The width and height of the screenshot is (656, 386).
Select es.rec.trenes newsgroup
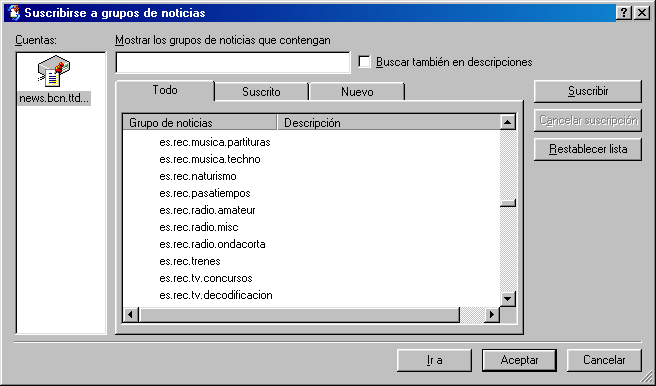pyautogui.click(x=190, y=261)
